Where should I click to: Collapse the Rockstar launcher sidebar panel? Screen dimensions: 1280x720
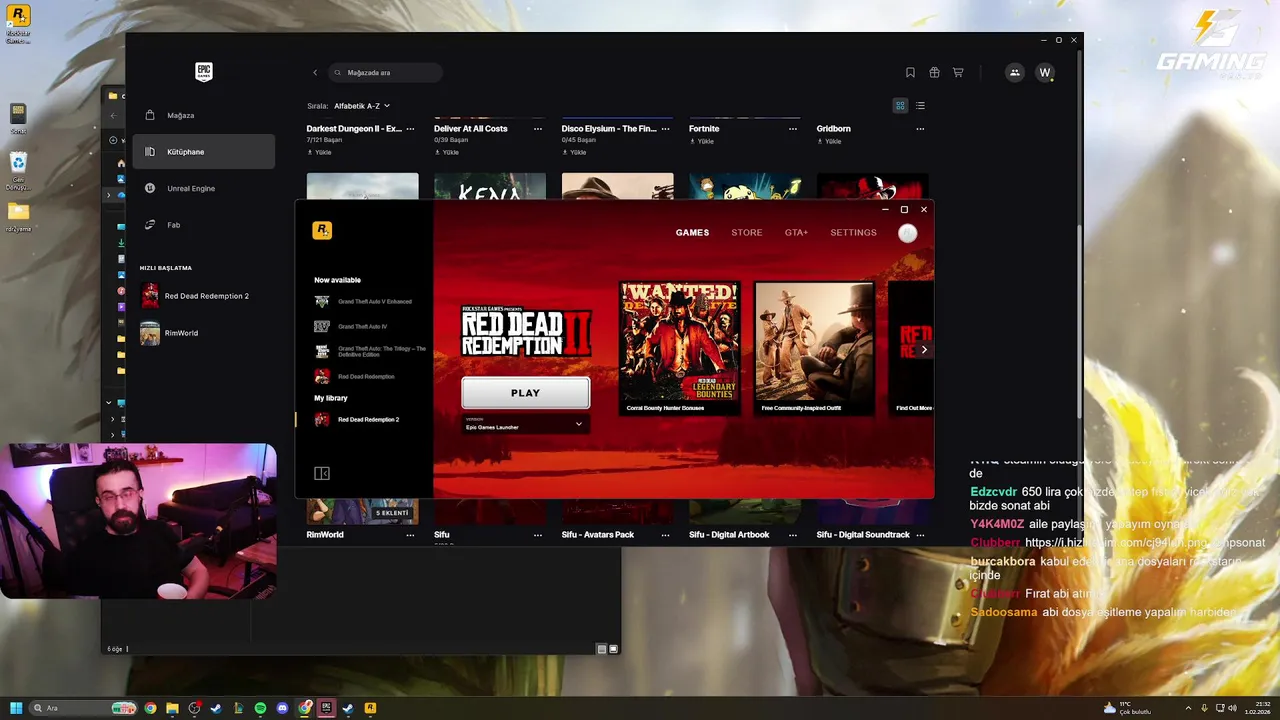point(322,473)
